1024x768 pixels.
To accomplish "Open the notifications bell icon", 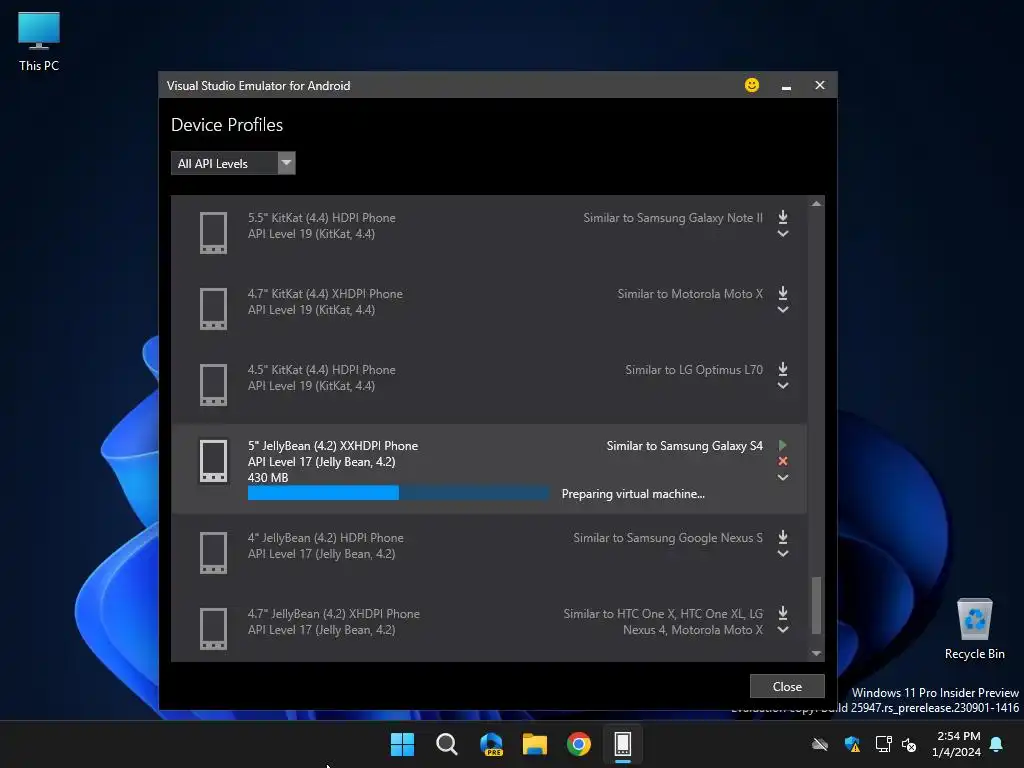I will click(996, 744).
